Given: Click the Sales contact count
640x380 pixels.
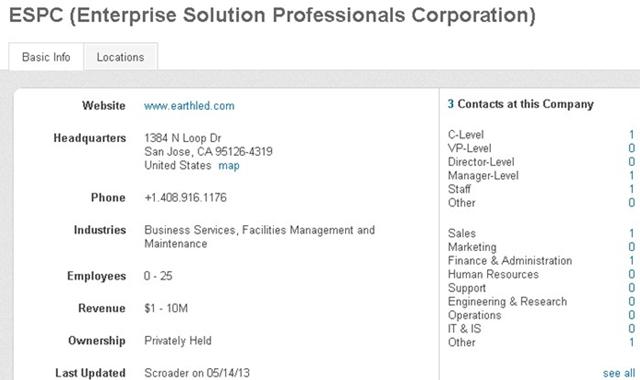Looking at the screenshot, I should click(631, 233).
